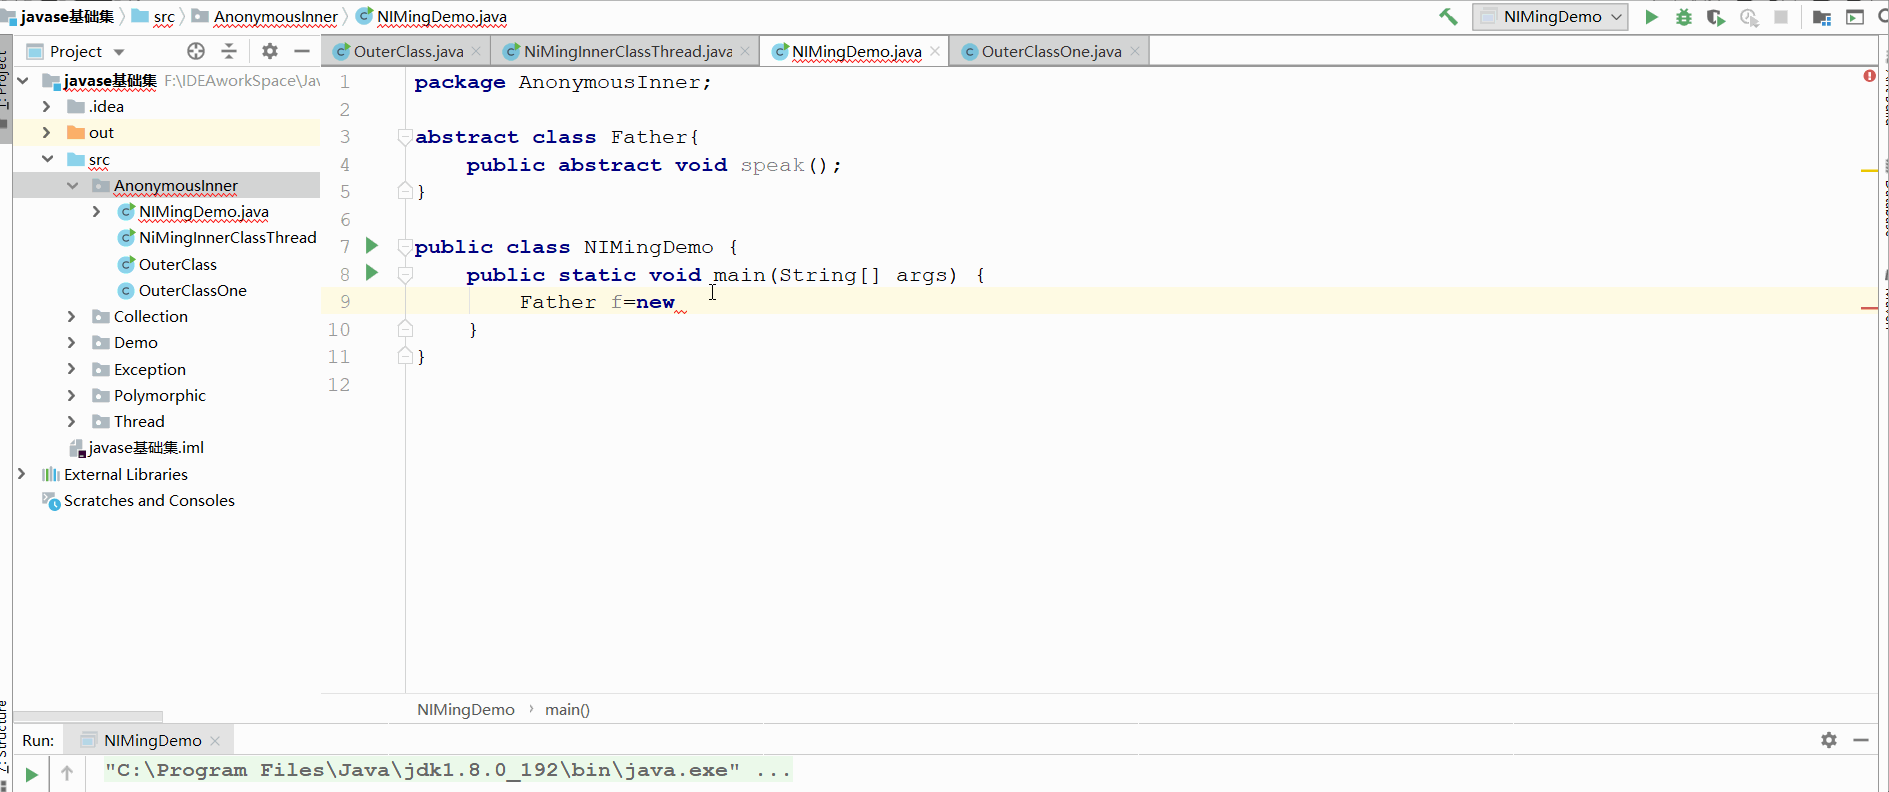Viewport: 1889px width, 792px height.
Task: Click the red error indicator in editor
Action: (x=1869, y=76)
